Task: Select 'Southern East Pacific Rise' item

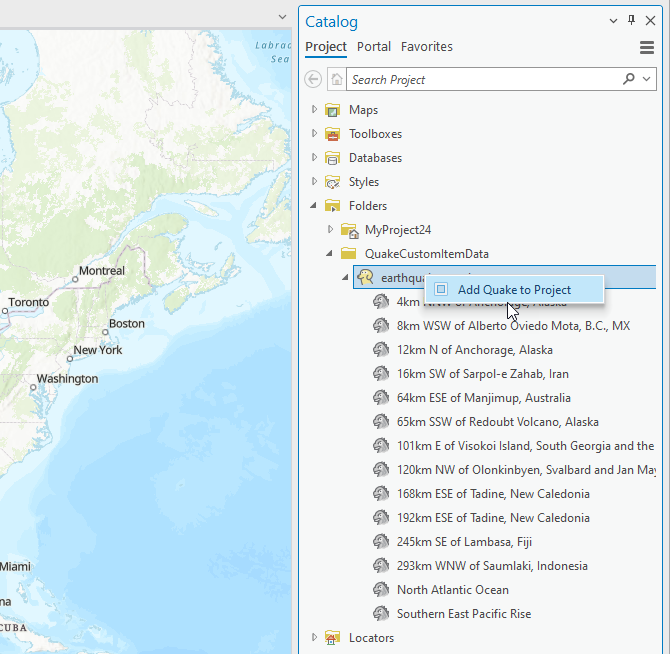Action: (x=464, y=614)
